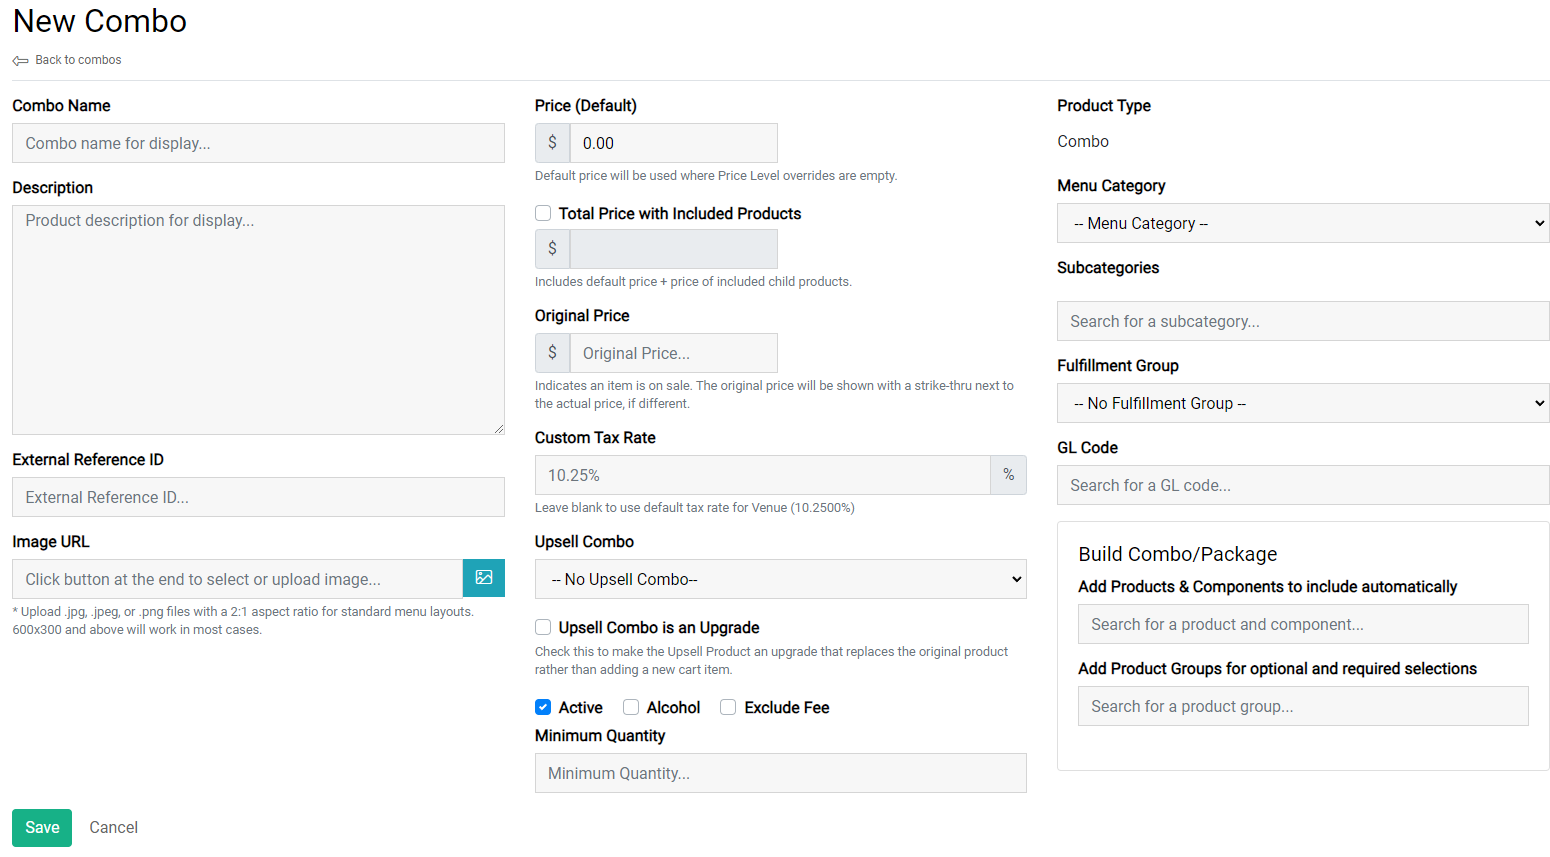
Task: Disable the Active checkbox
Action: pyautogui.click(x=542, y=707)
